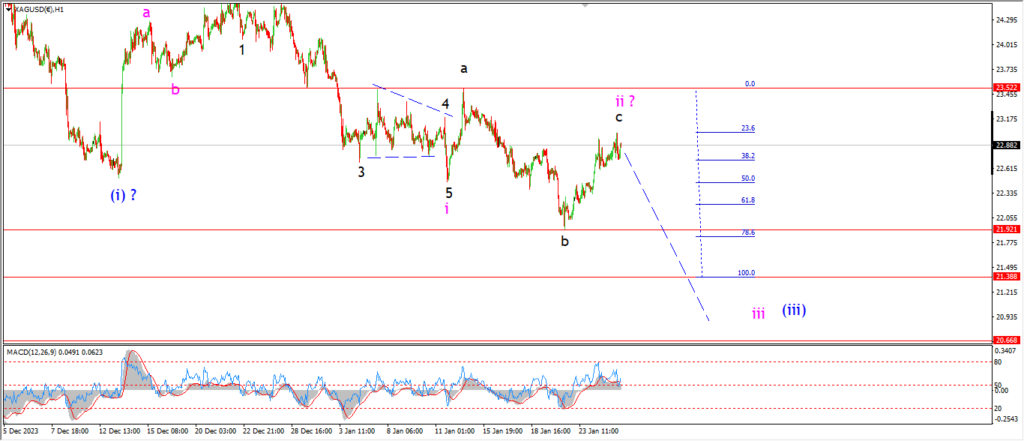Select the red 21.388 price level label
This screenshot has width=1024, height=441.
1006,277
